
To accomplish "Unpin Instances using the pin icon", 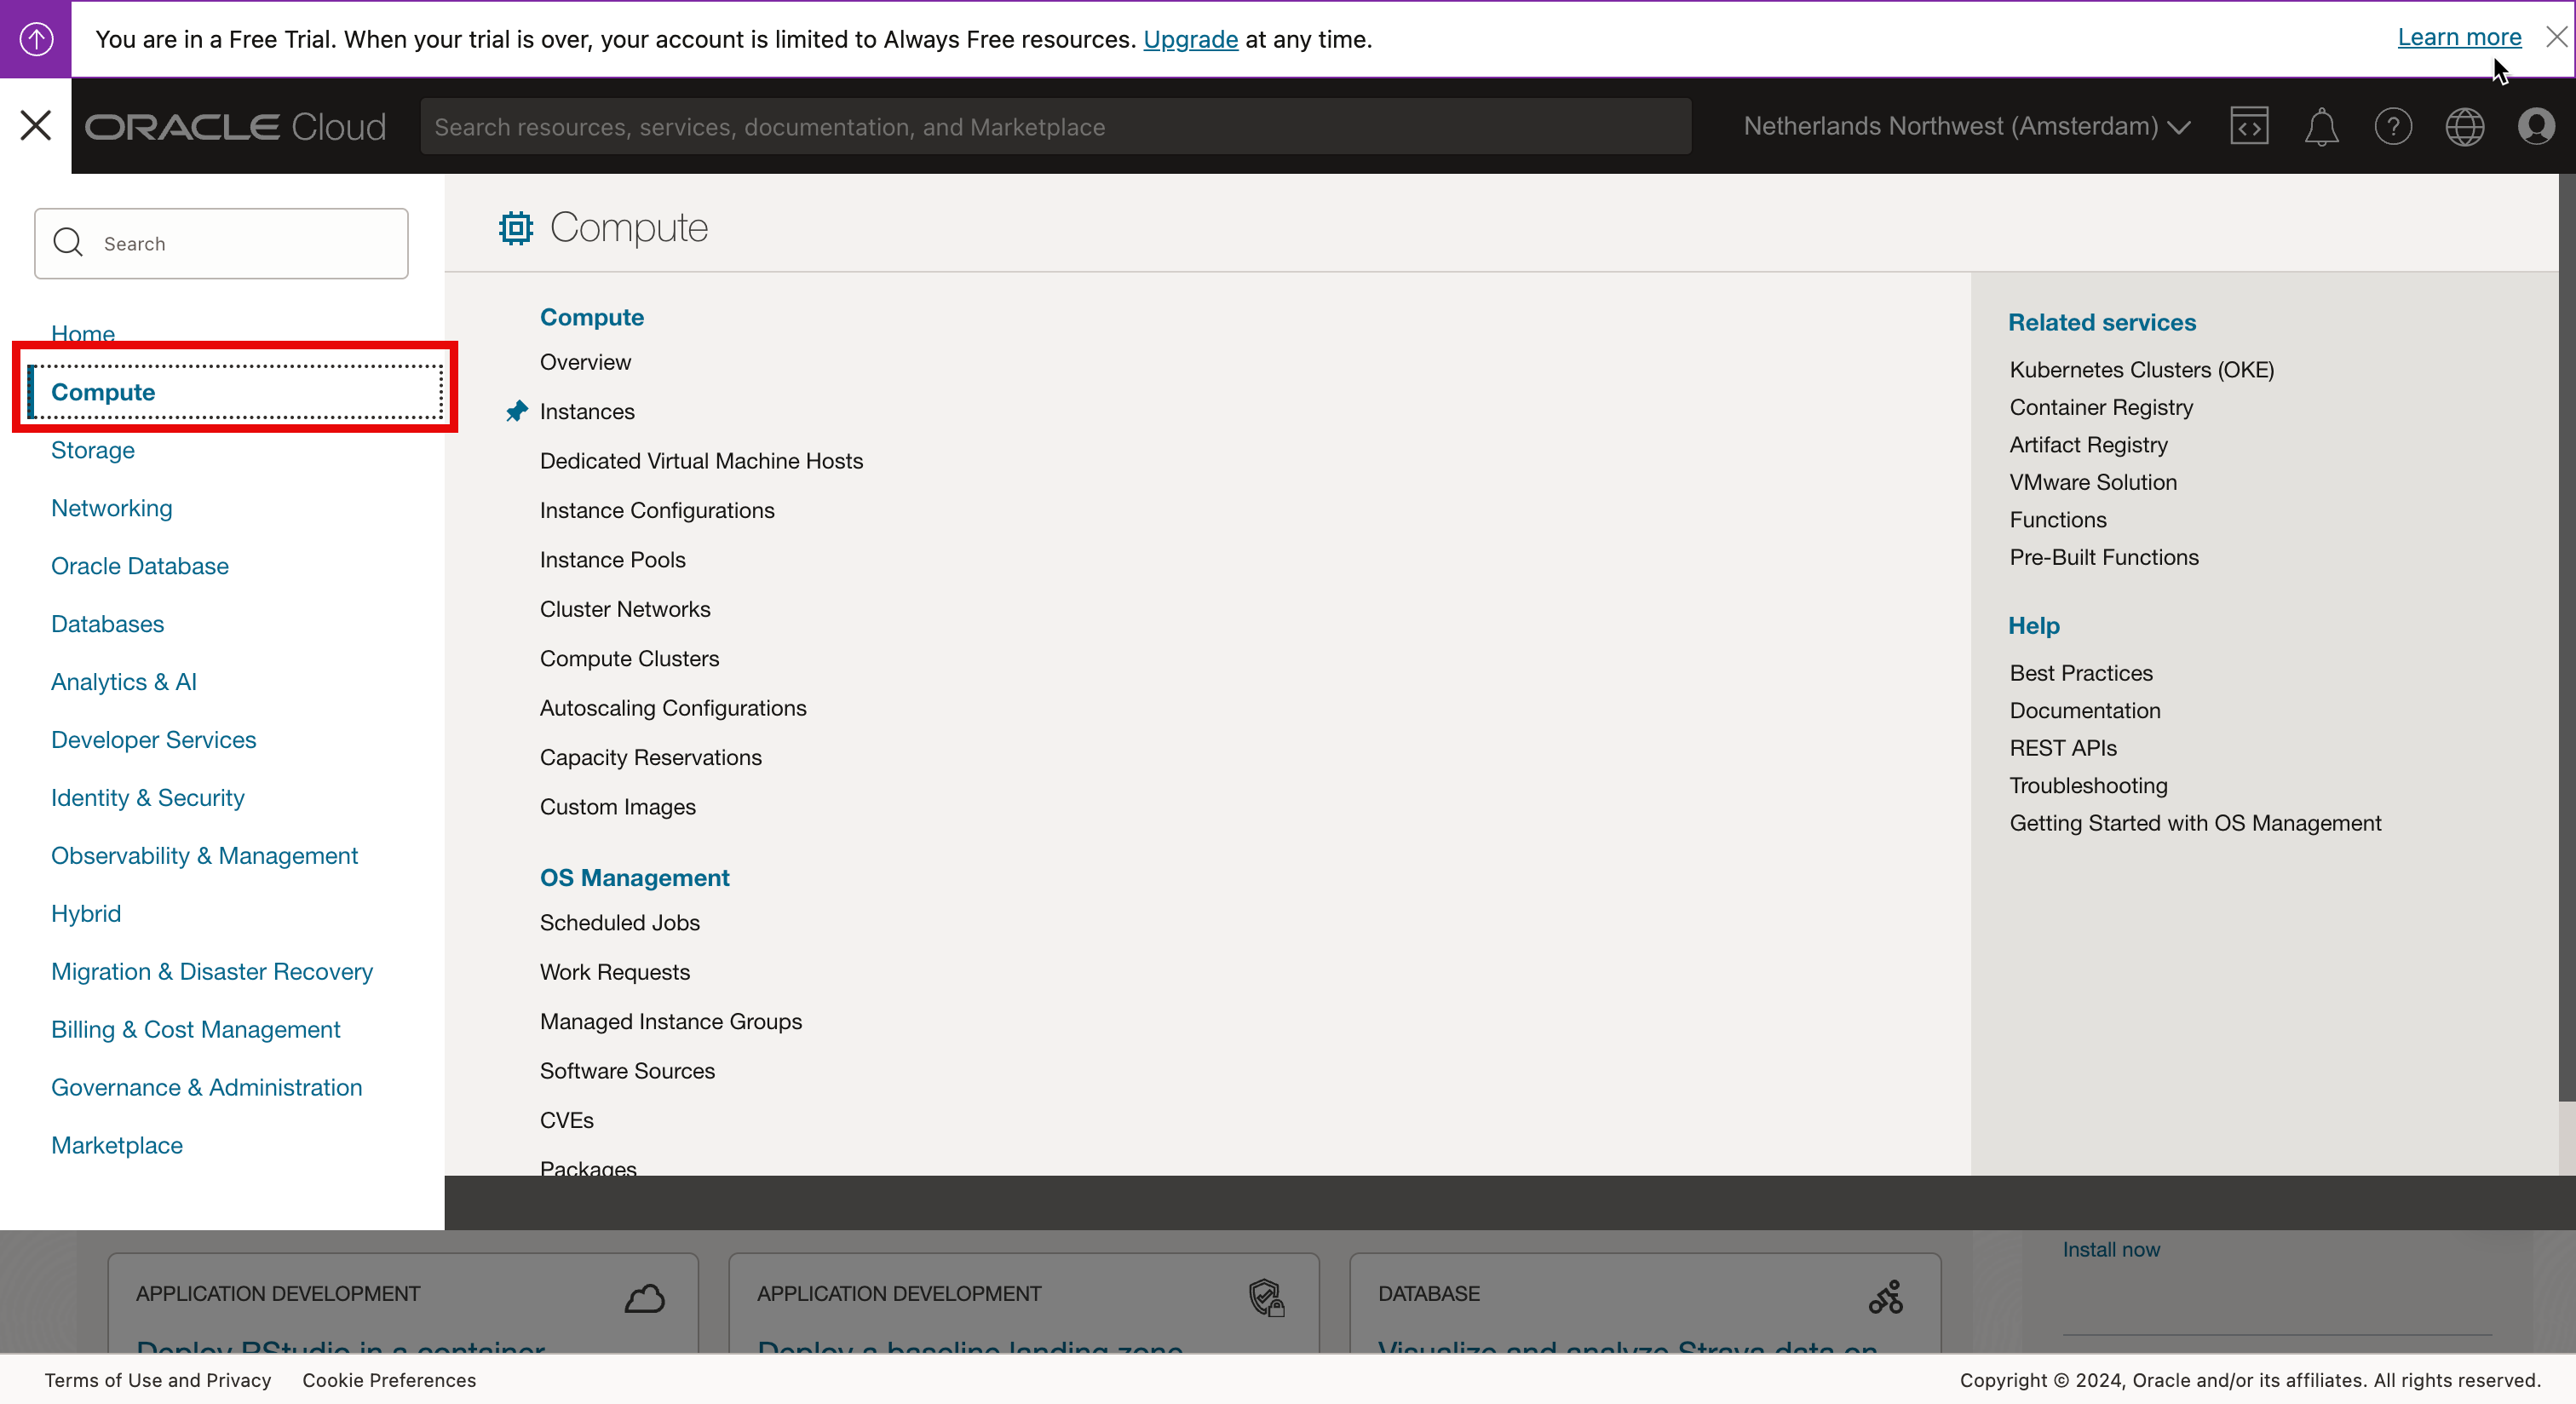I will [x=516, y=411].
